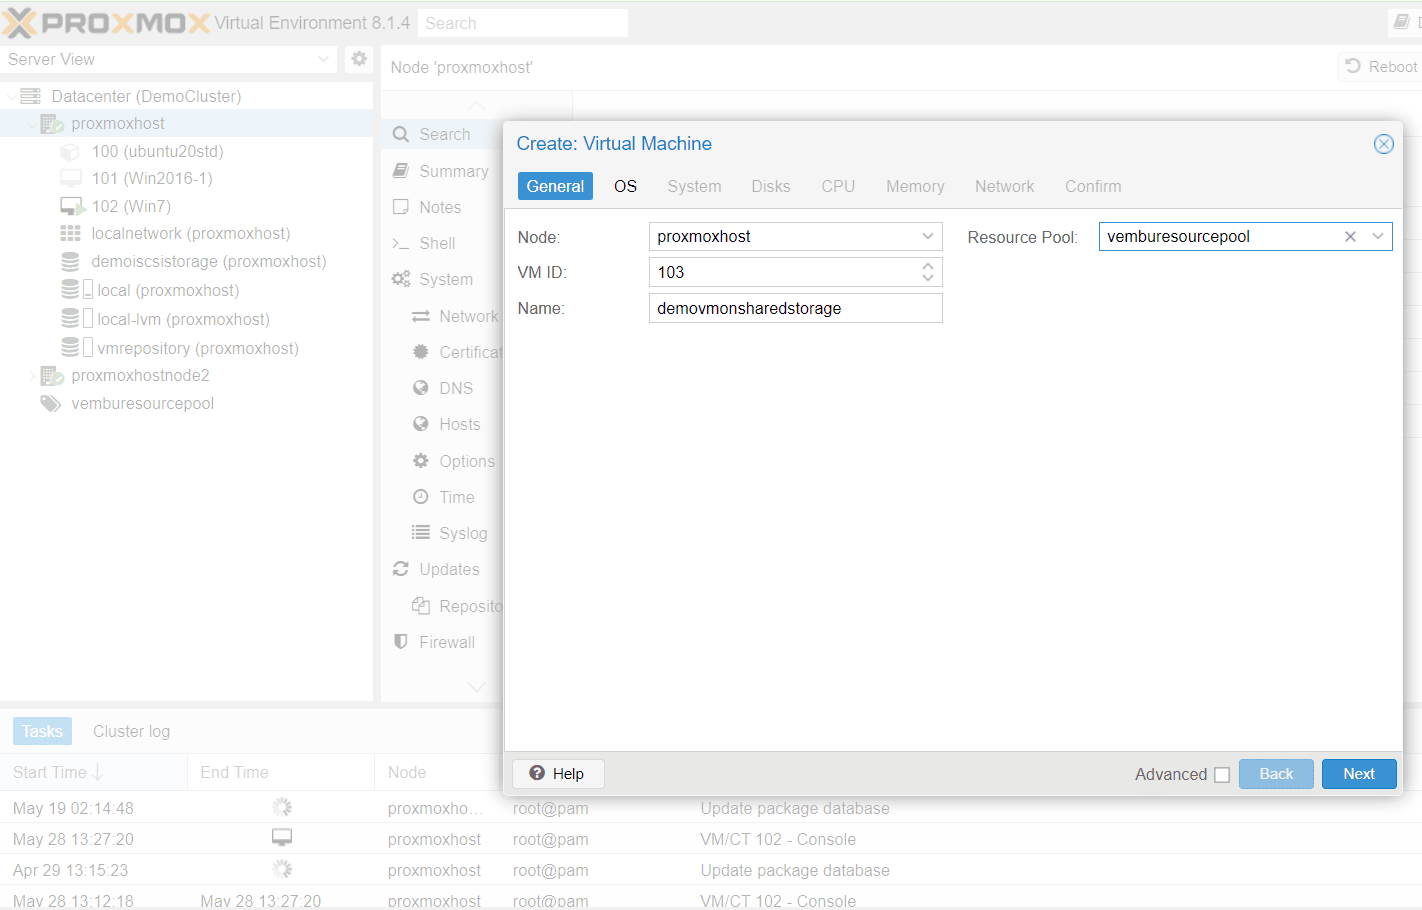Click the Shell terminal prompt icon
Image resolution: width=1422 pixels, height=910 pixels.
point(401,243)
